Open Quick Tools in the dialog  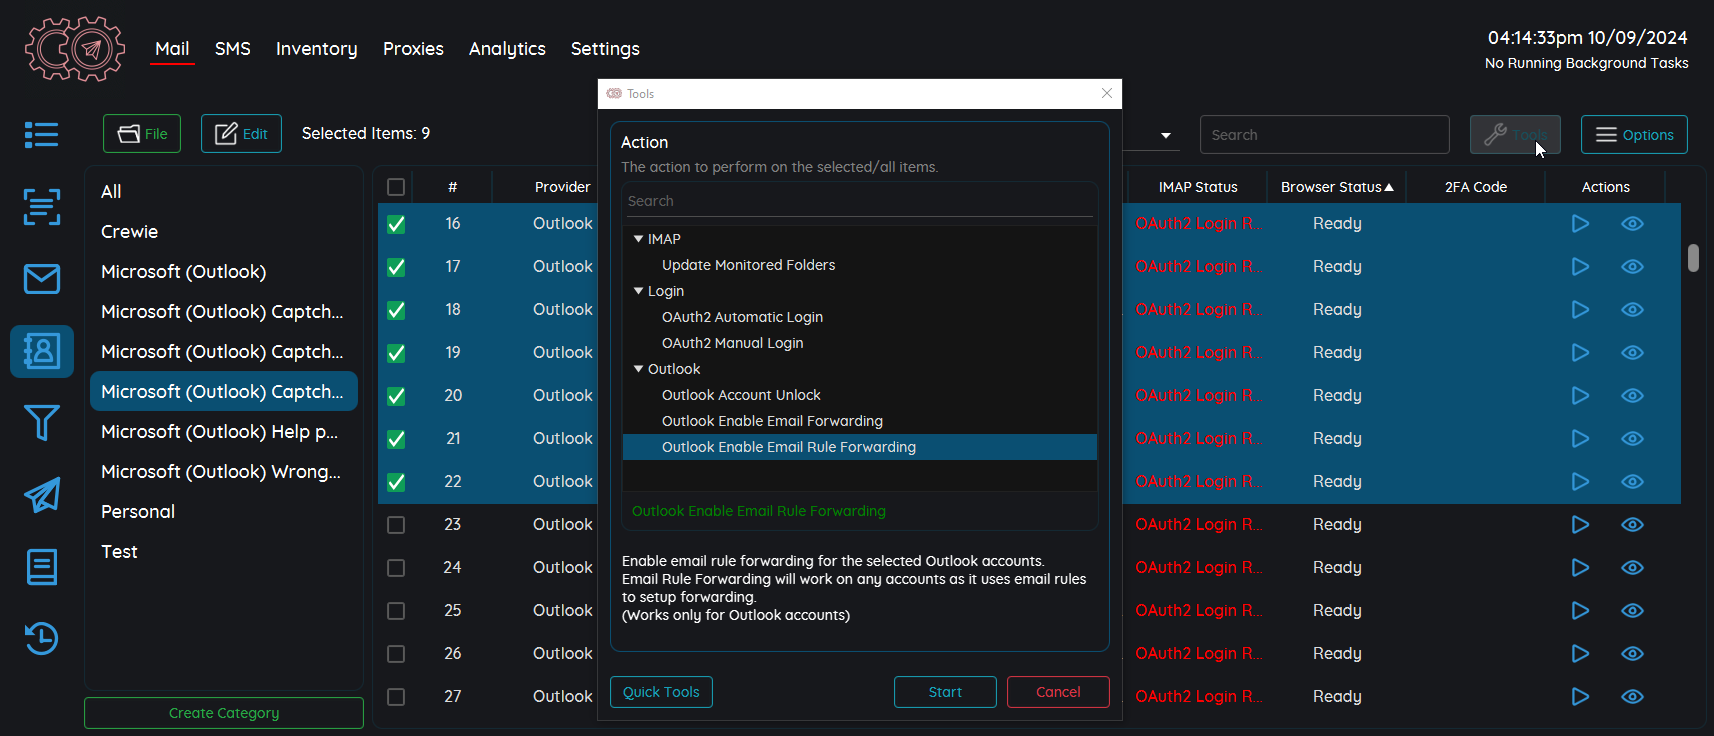(x=661, y=692)
